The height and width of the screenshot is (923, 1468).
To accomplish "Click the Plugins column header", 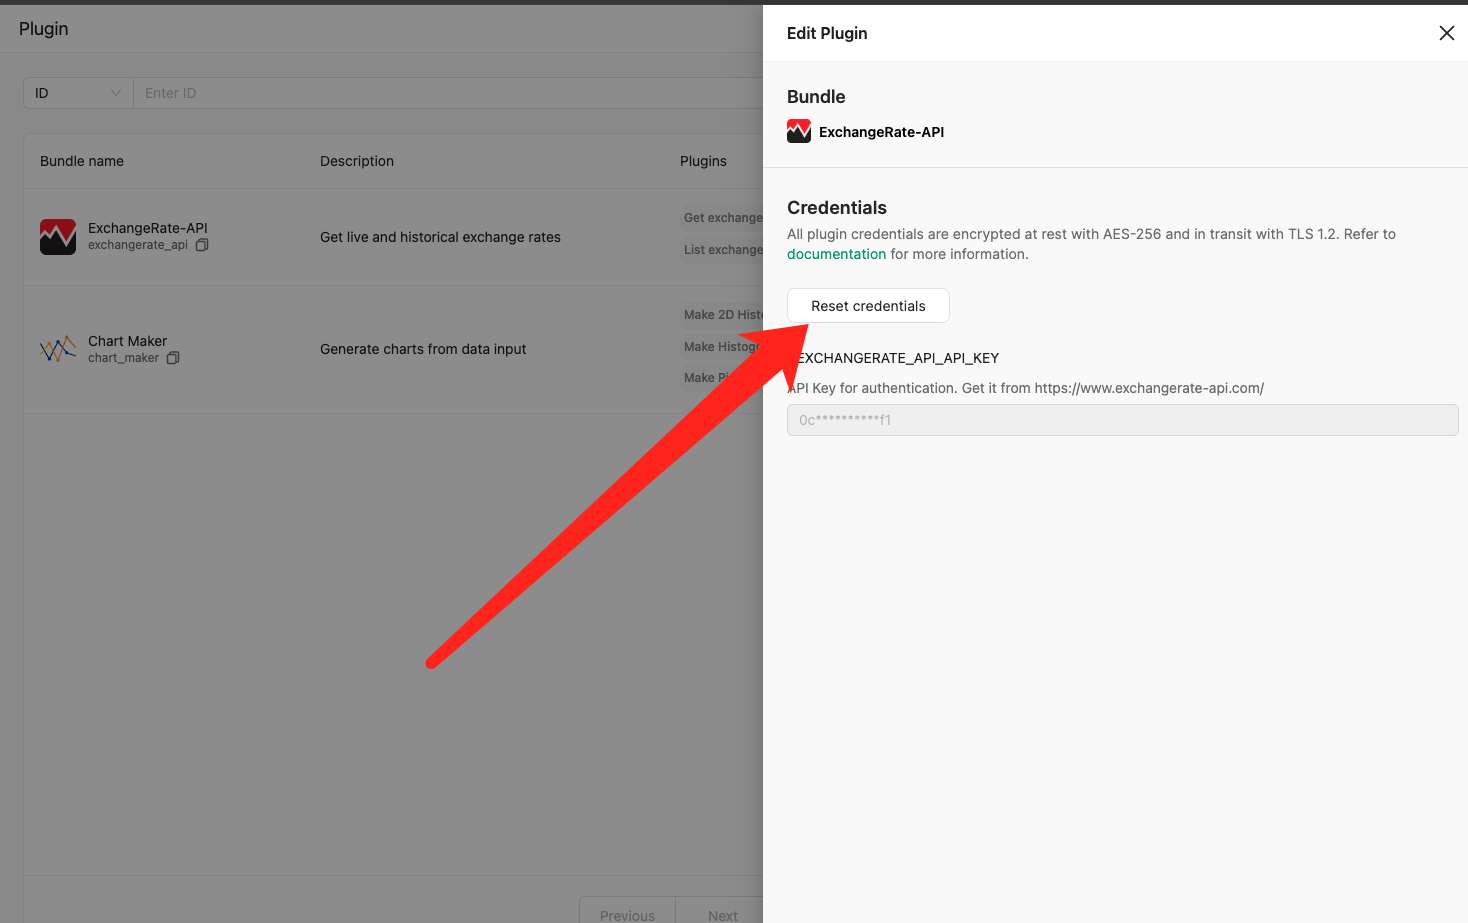I will [x=703, y=161].
